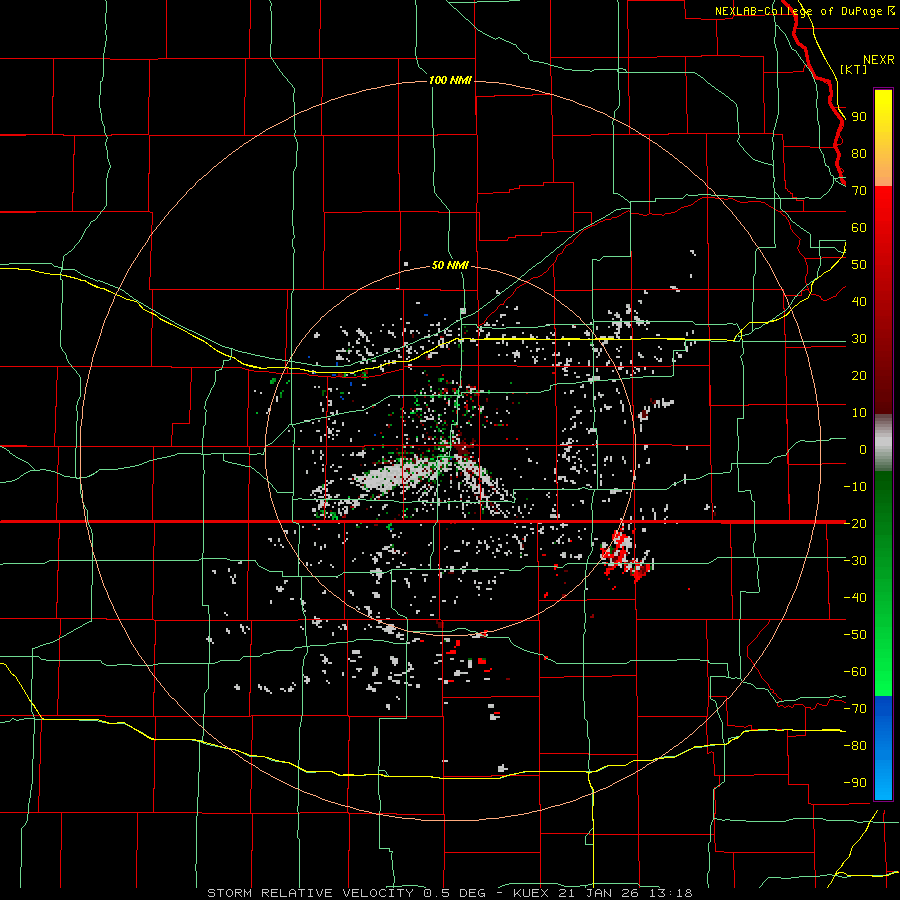900x900 pixels.
Task: Select the -70 scale label
Action: point(855,708)
